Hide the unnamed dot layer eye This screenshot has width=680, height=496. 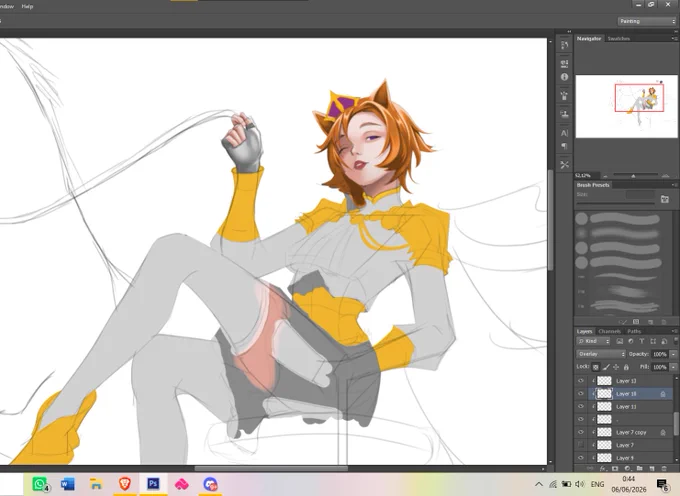581,419
